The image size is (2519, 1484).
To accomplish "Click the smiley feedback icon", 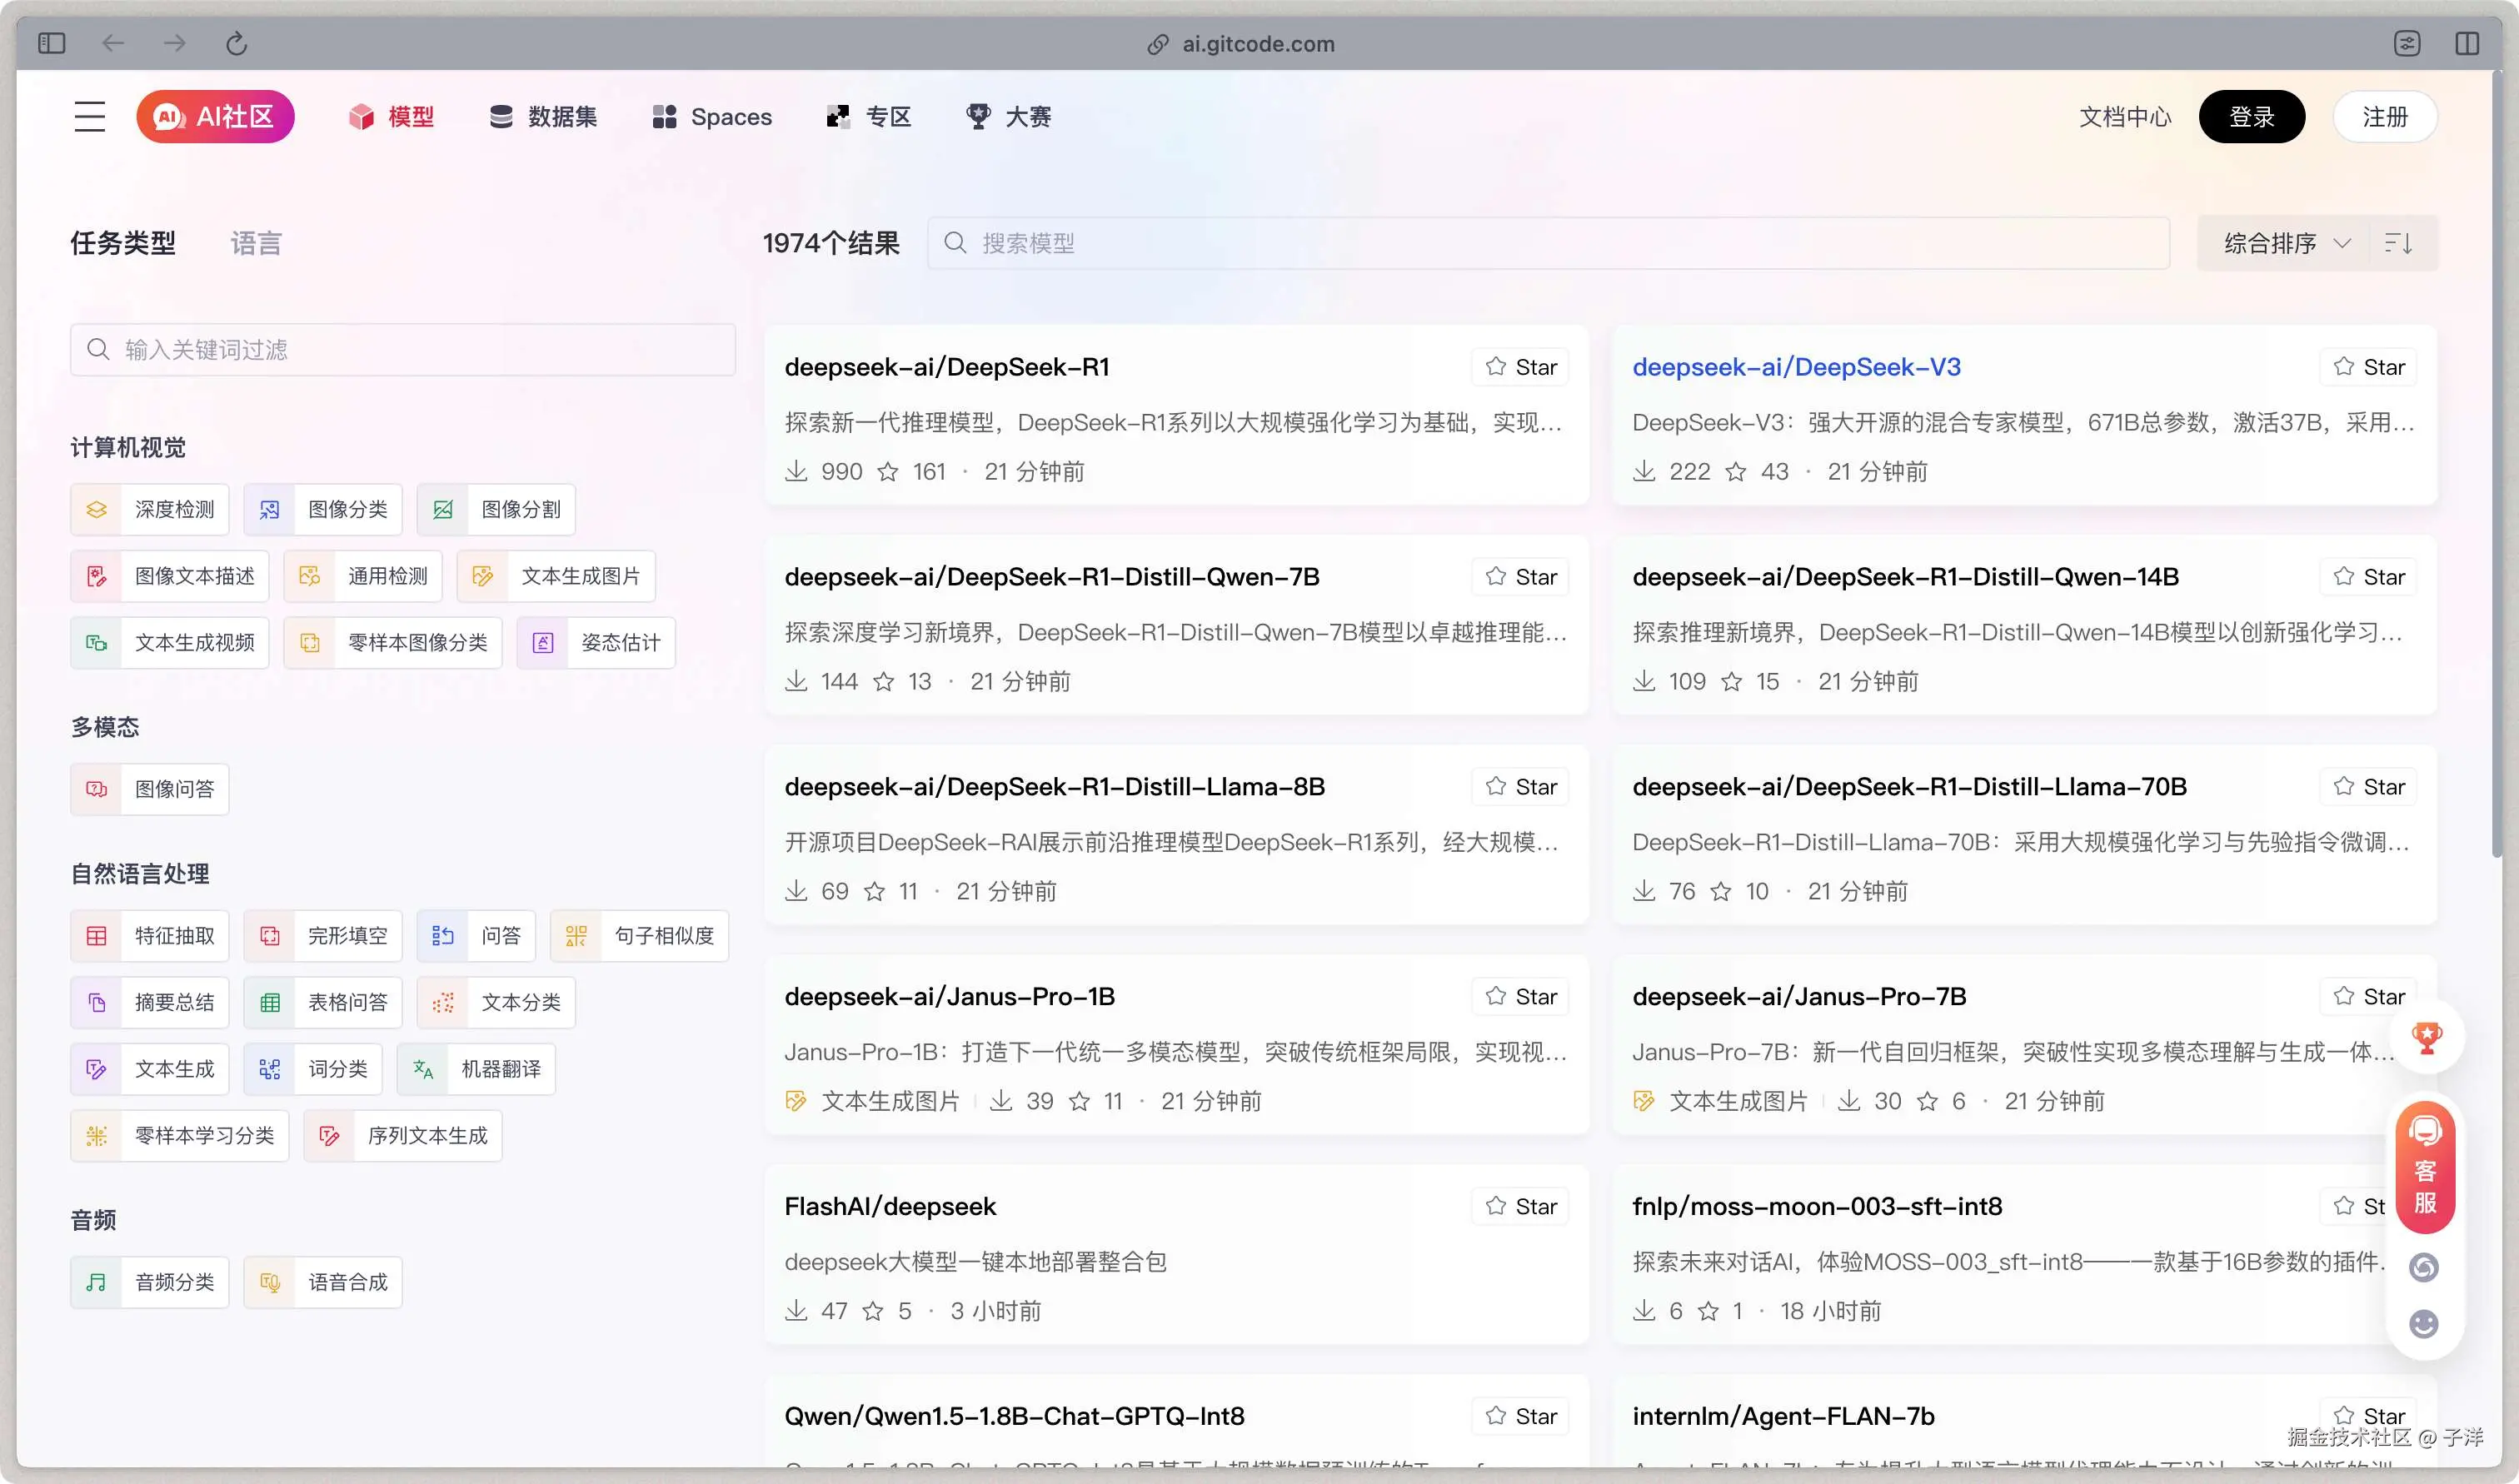I will point(2423,1324).
